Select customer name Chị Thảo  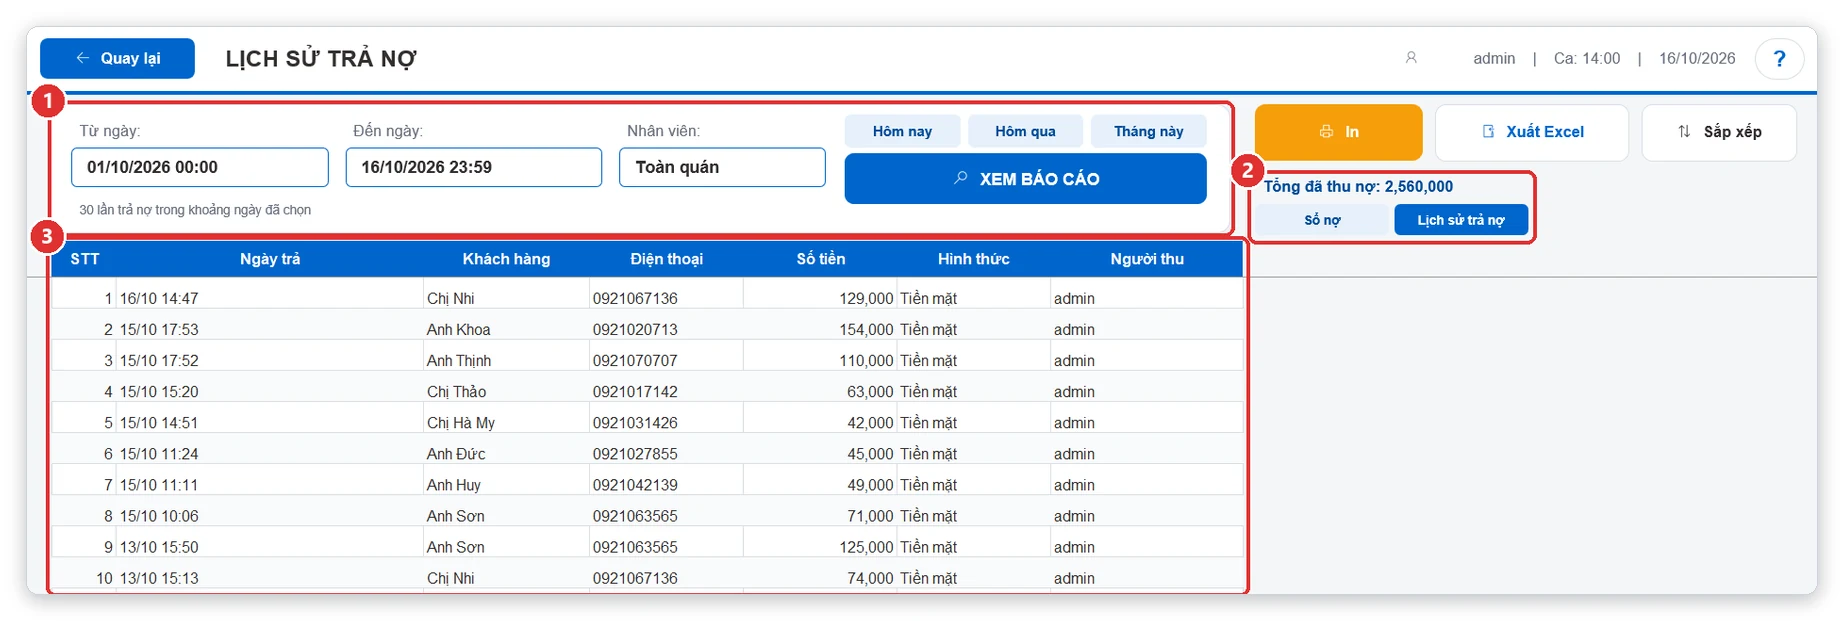pos(457,391)
